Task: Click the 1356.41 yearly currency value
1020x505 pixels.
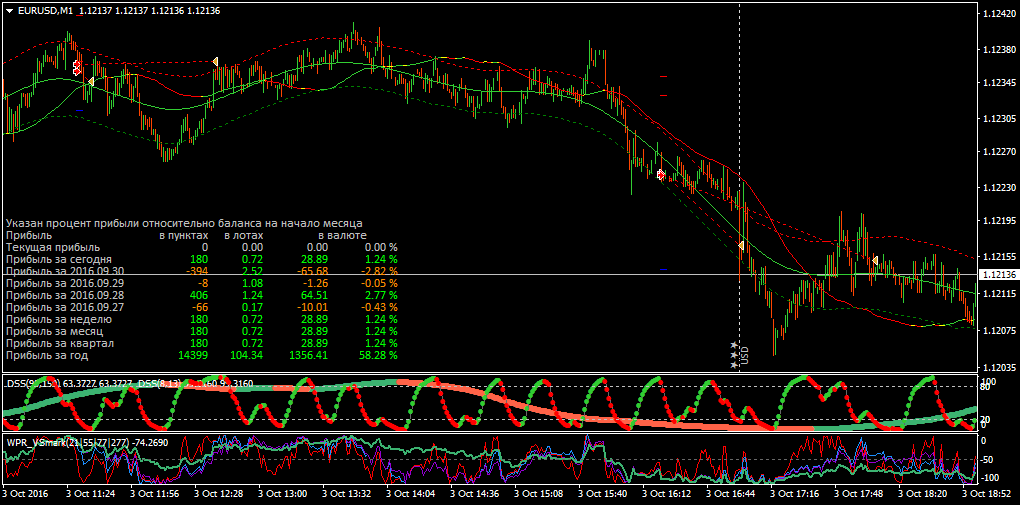Action: [x=309, y=355]
